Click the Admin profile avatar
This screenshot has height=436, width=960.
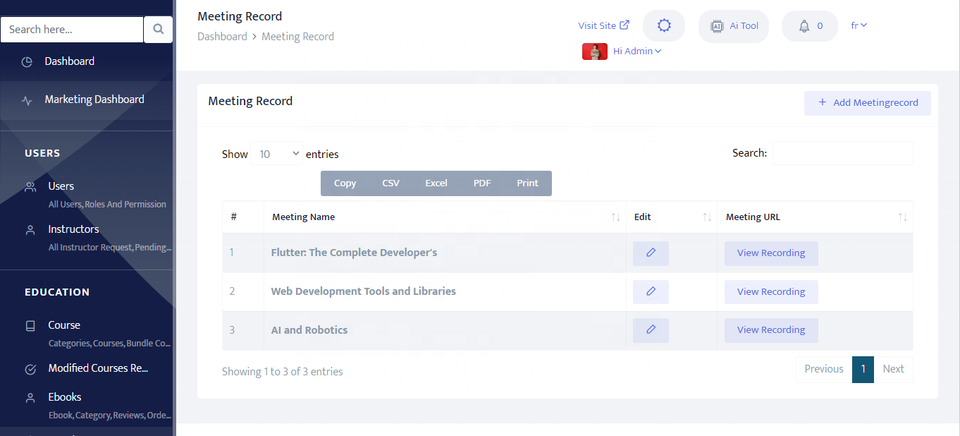point(594,51)
